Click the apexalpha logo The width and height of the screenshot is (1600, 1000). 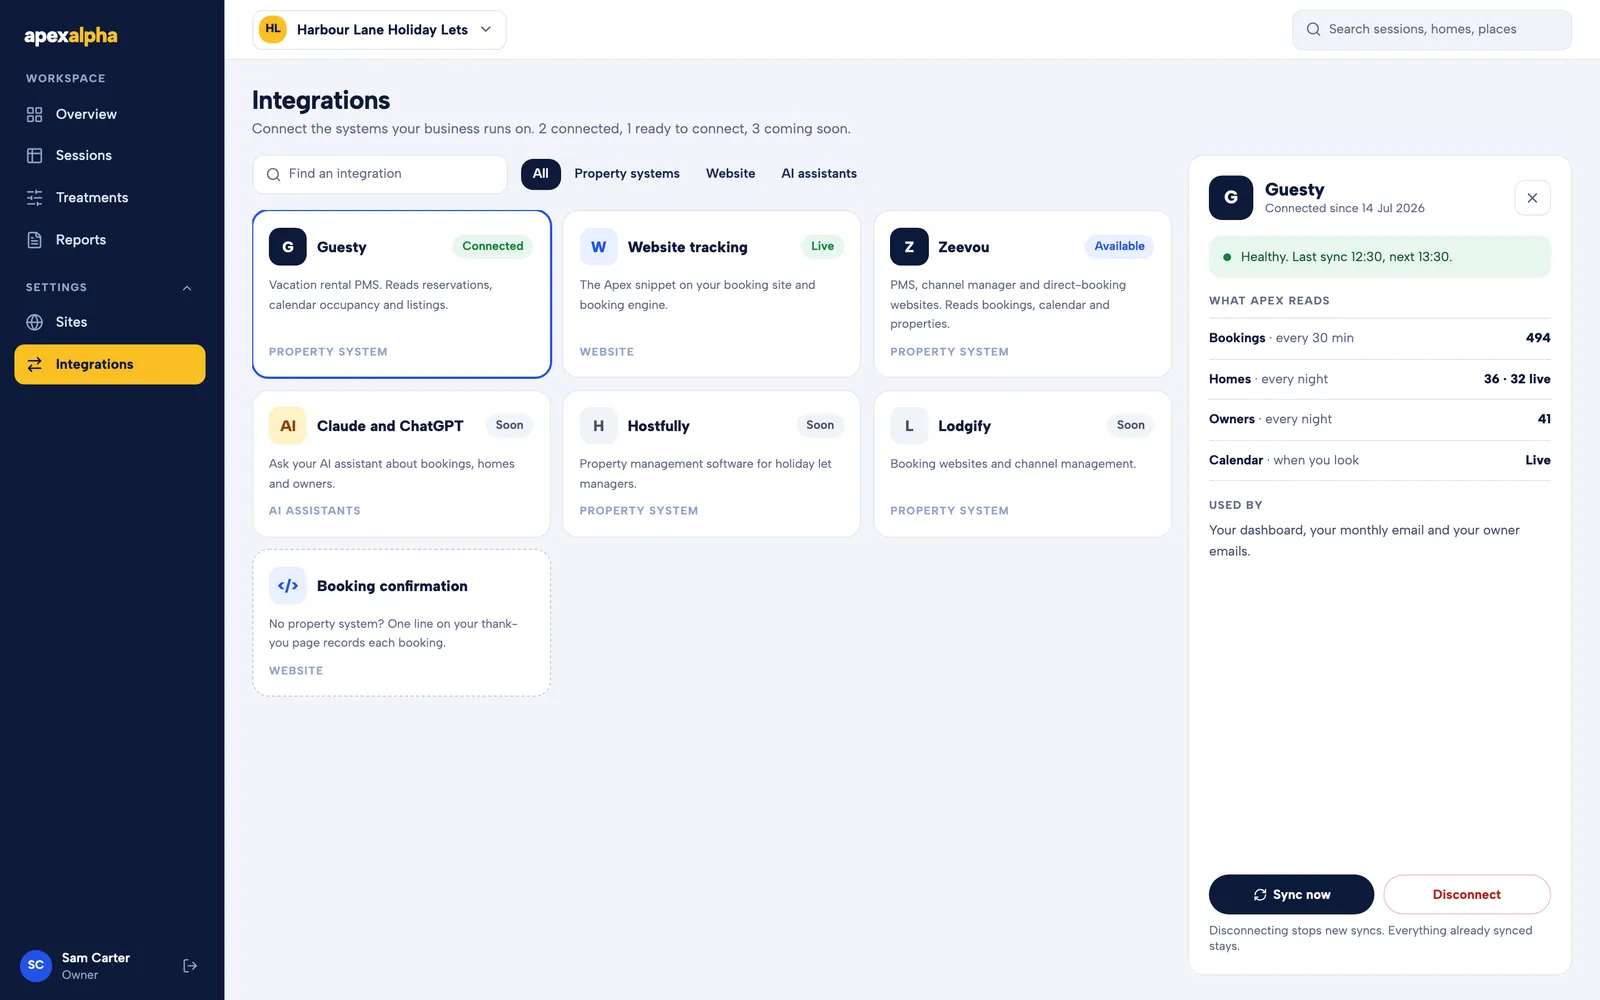tap(70, 36)
